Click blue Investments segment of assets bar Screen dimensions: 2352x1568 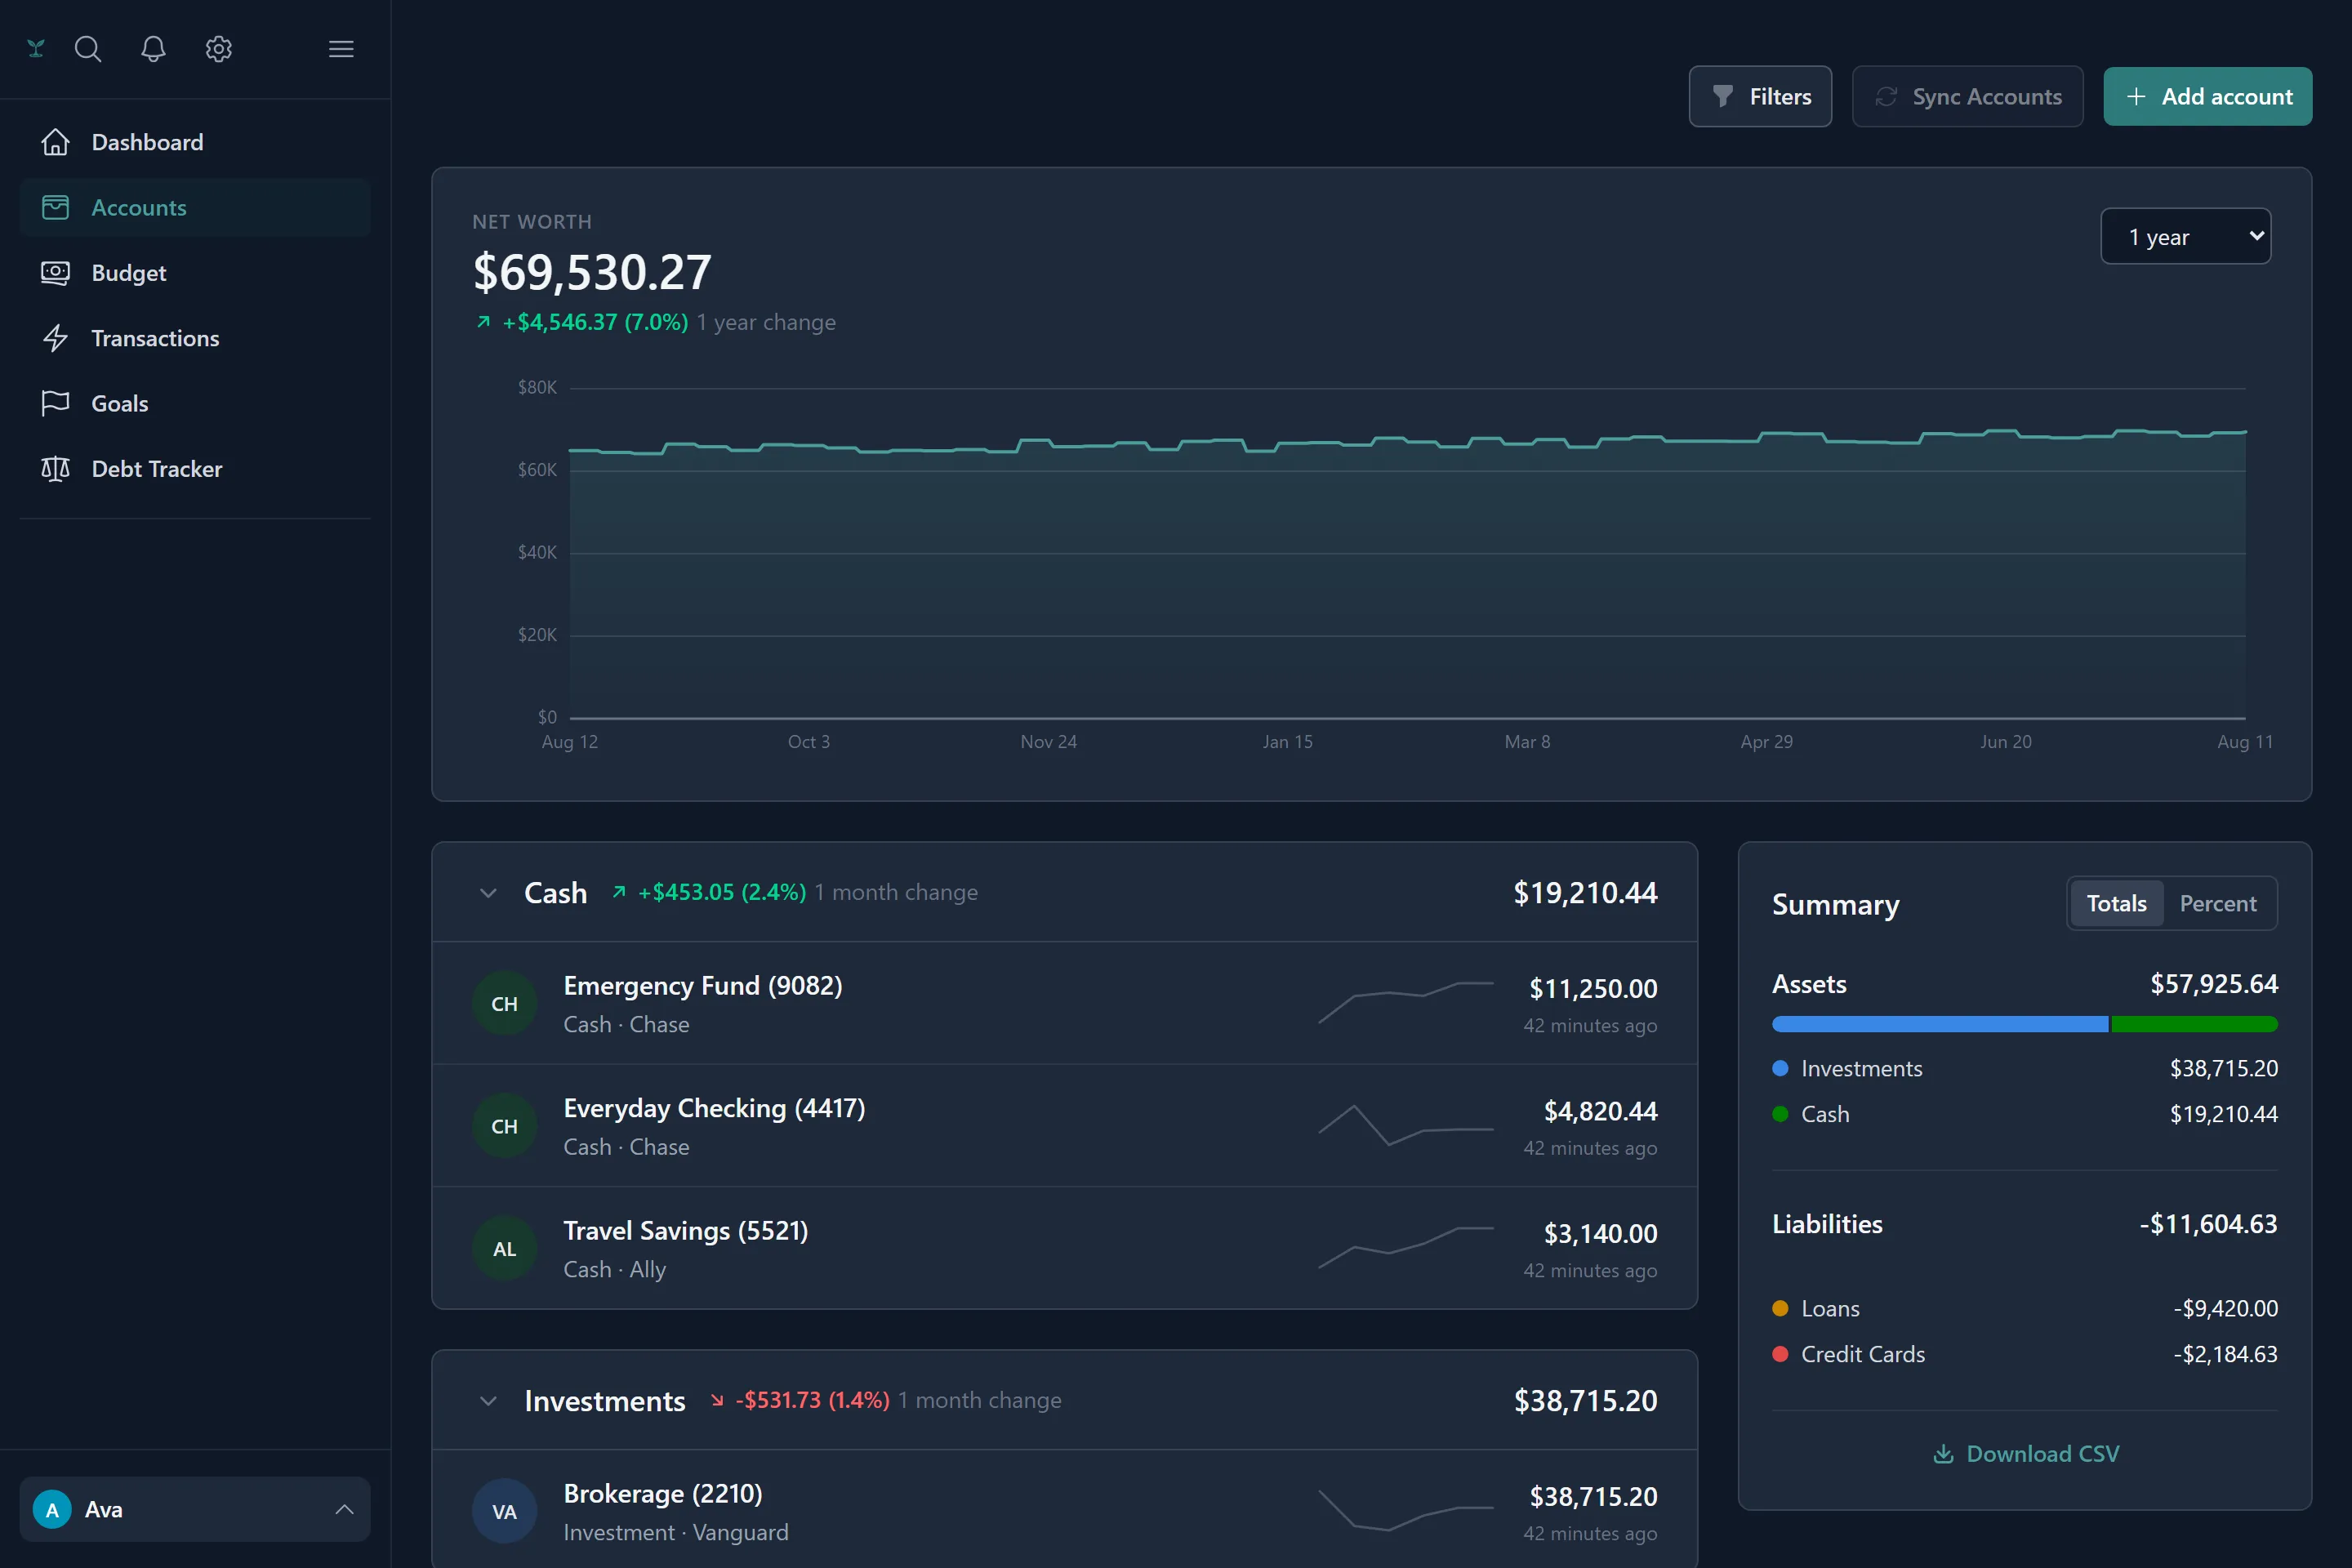[1940, 1024]
